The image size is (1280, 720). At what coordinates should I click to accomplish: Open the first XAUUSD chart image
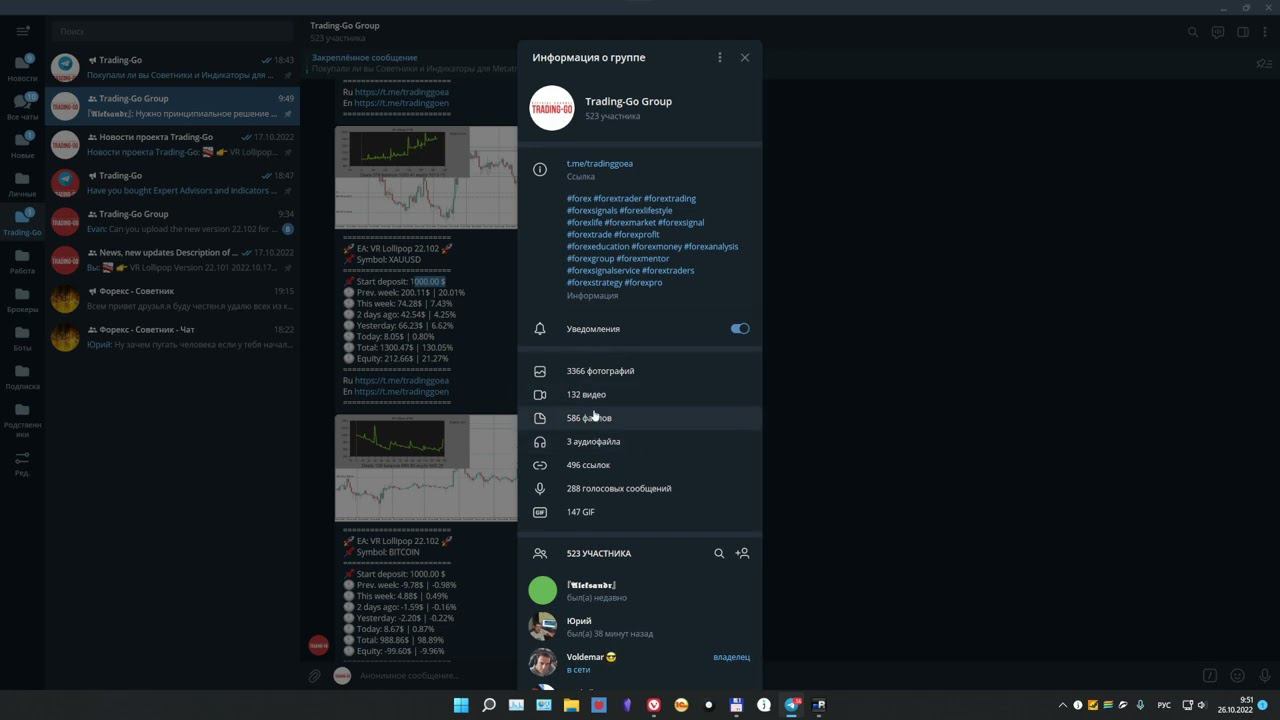(426, 178)
